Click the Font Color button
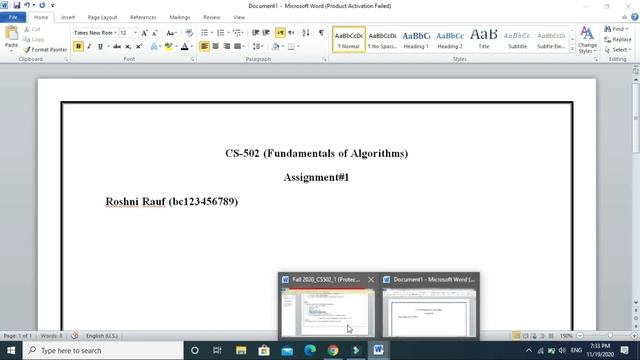Viewport: 640px width, 360px height. (x=184, y=46)
